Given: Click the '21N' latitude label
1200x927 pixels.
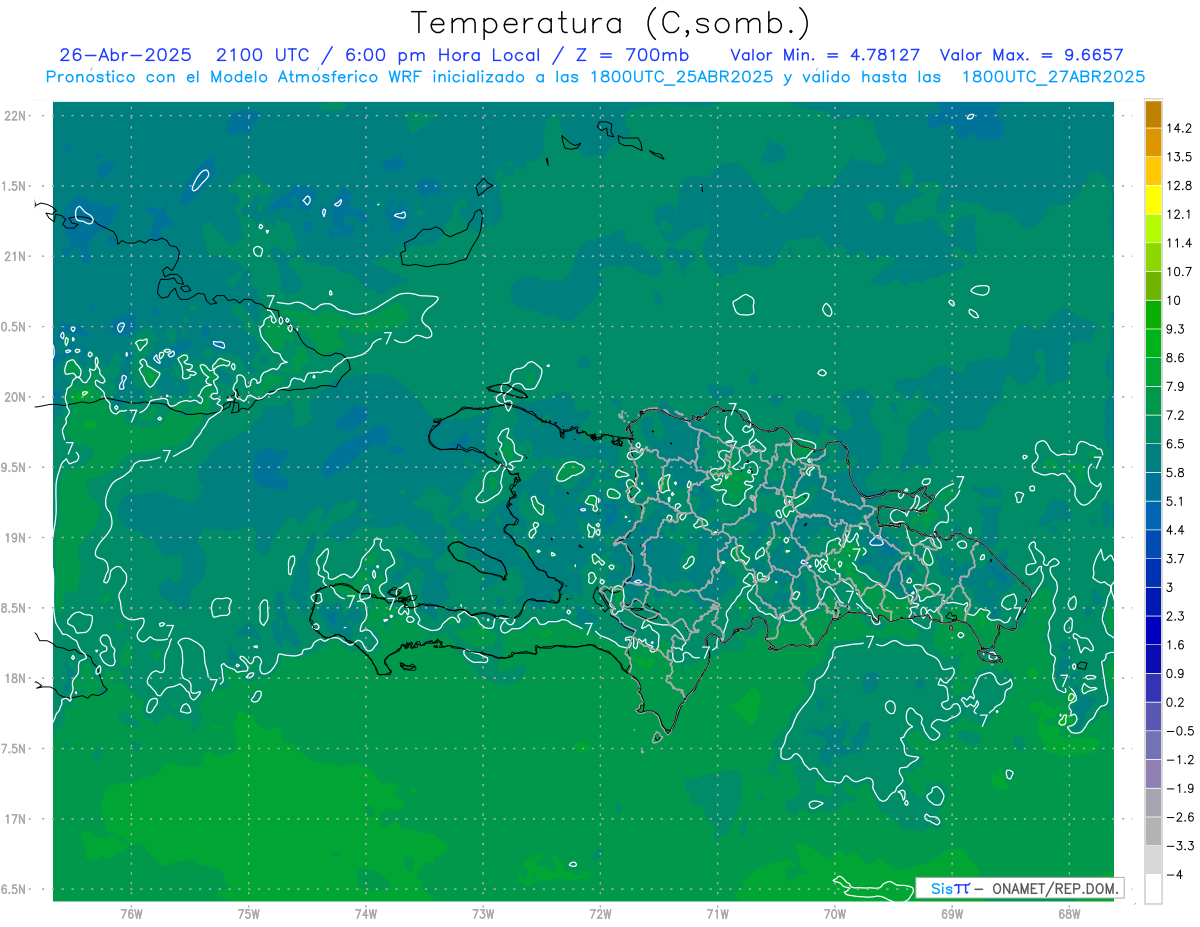Looking at the screenshot, I should click(17, 256).
